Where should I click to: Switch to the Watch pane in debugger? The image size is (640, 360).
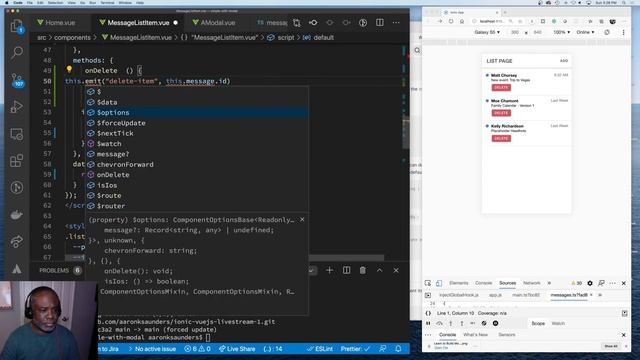(x=558, y=323)
